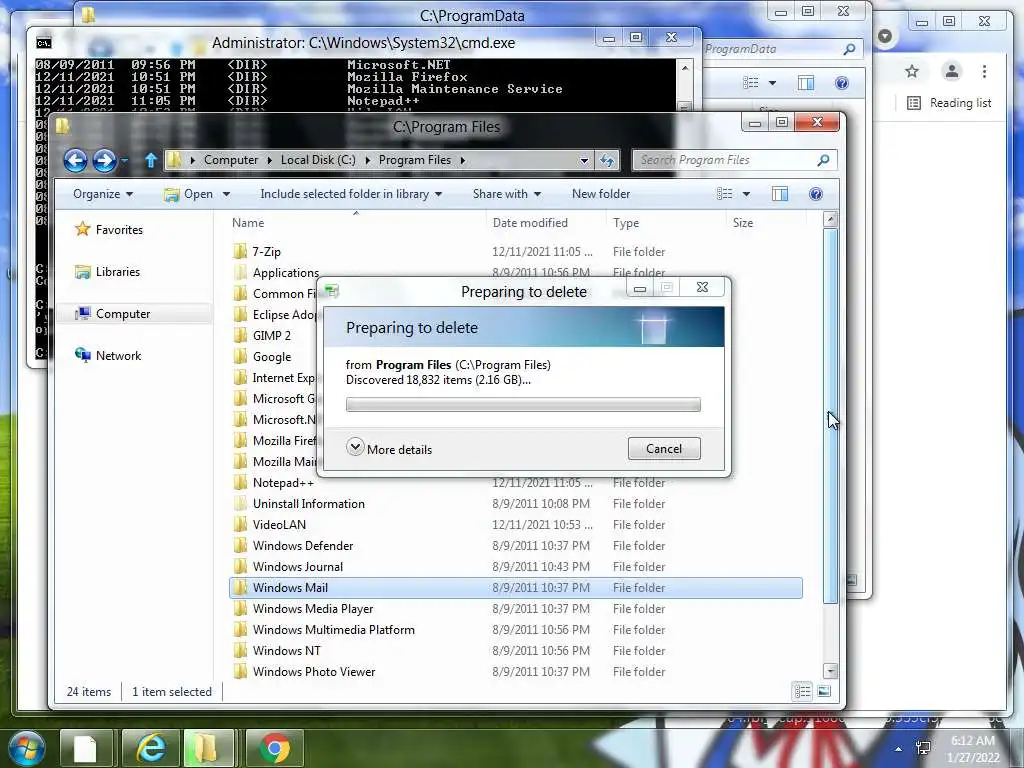The image size is (1024, 768).
Task: Click system tray show hidden icons arrow
Action: click(x=899, y=749)
